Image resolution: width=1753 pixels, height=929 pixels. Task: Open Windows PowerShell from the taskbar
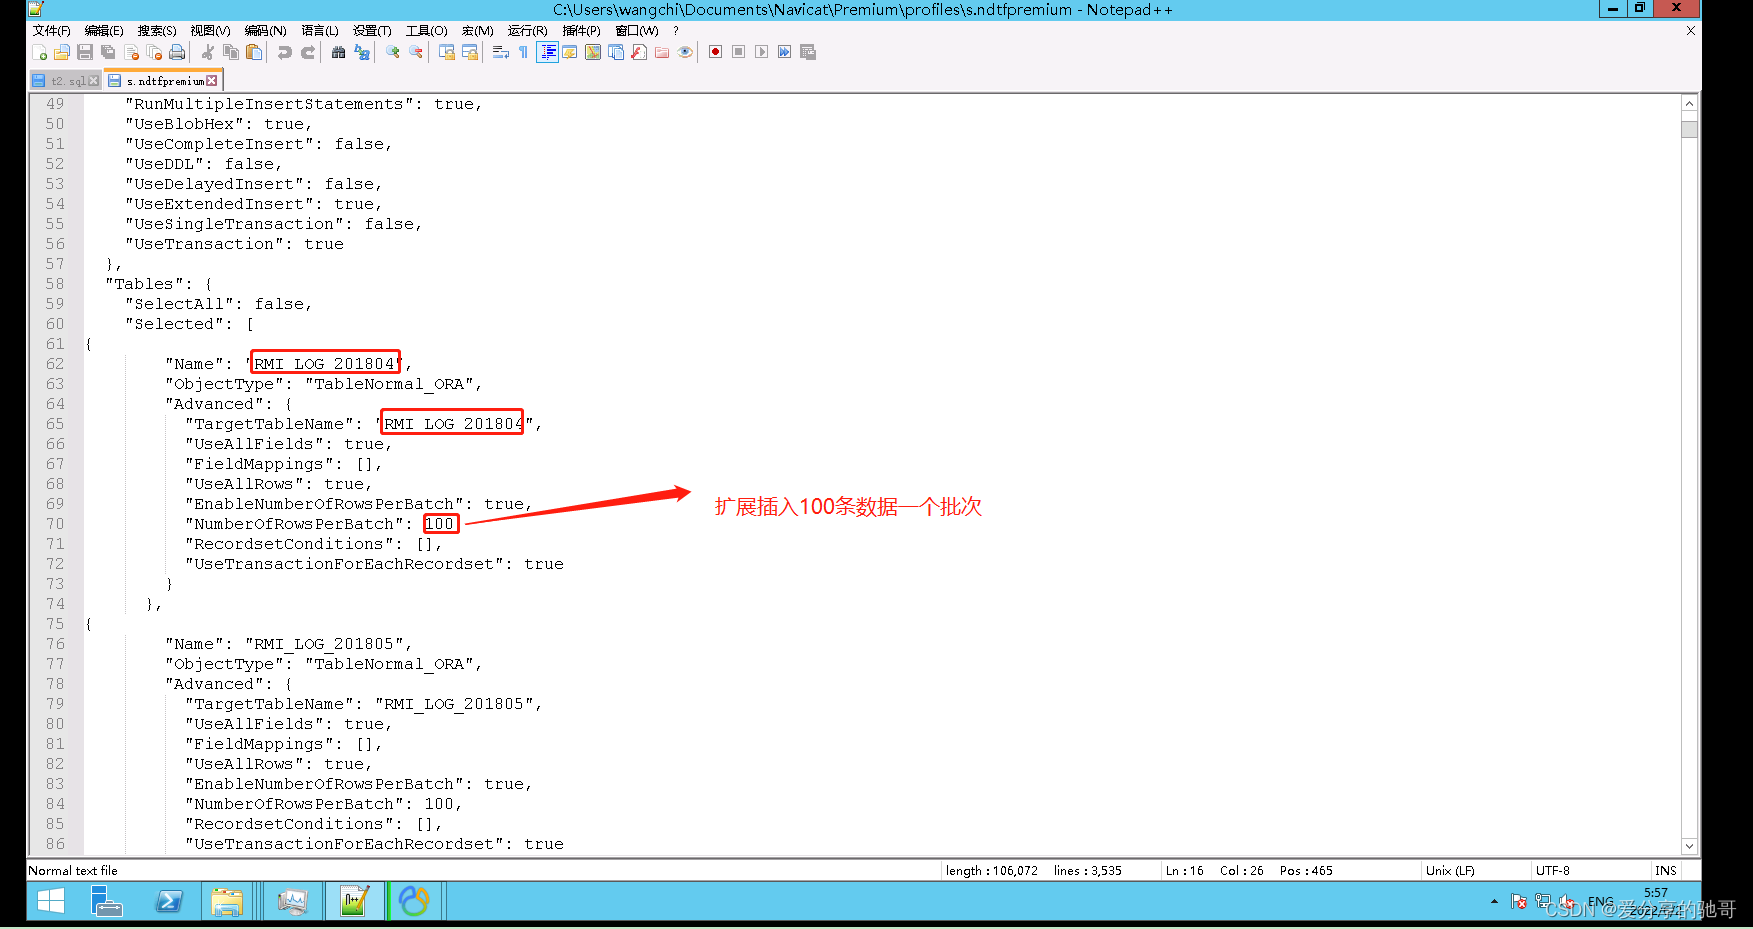169,902
